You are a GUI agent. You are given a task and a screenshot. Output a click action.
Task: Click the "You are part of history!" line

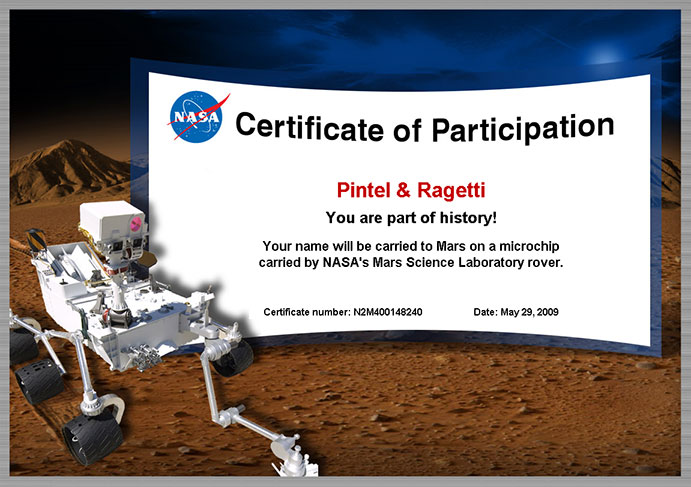(x=411, y=217)
